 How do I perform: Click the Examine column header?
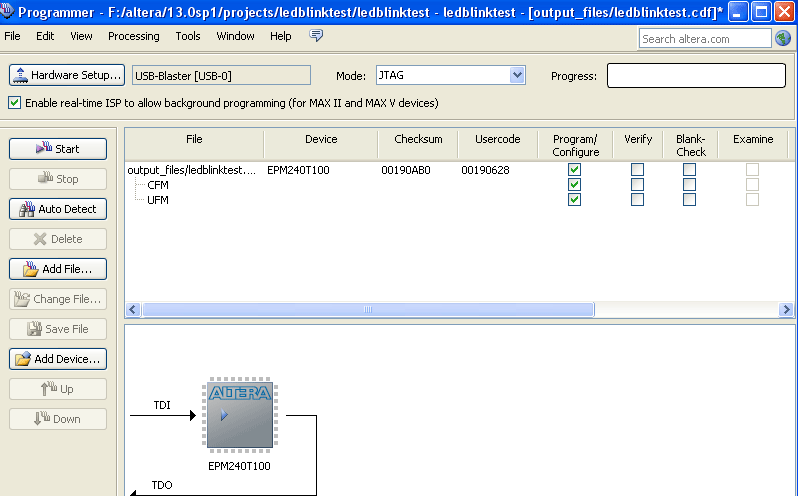click(x=753, y=144)
